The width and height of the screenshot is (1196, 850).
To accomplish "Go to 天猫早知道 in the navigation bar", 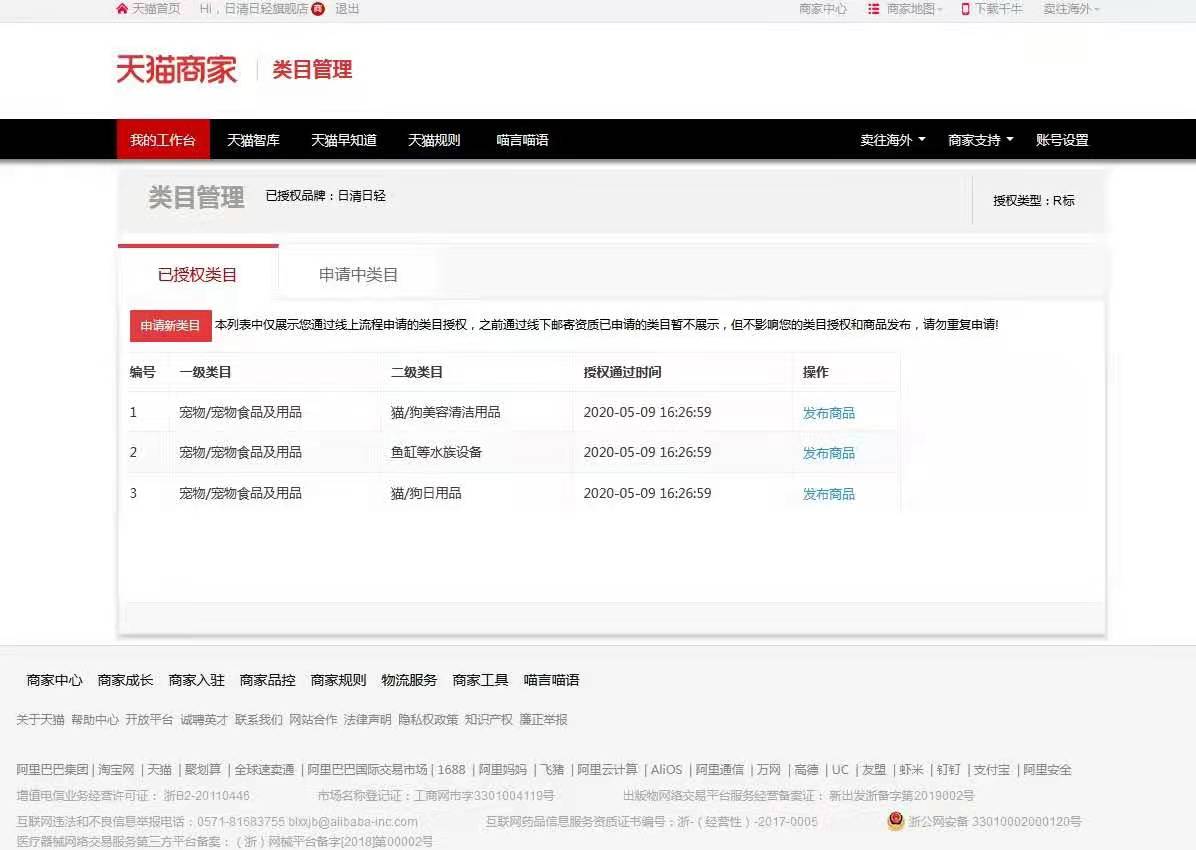I will [x=343, y=140].
